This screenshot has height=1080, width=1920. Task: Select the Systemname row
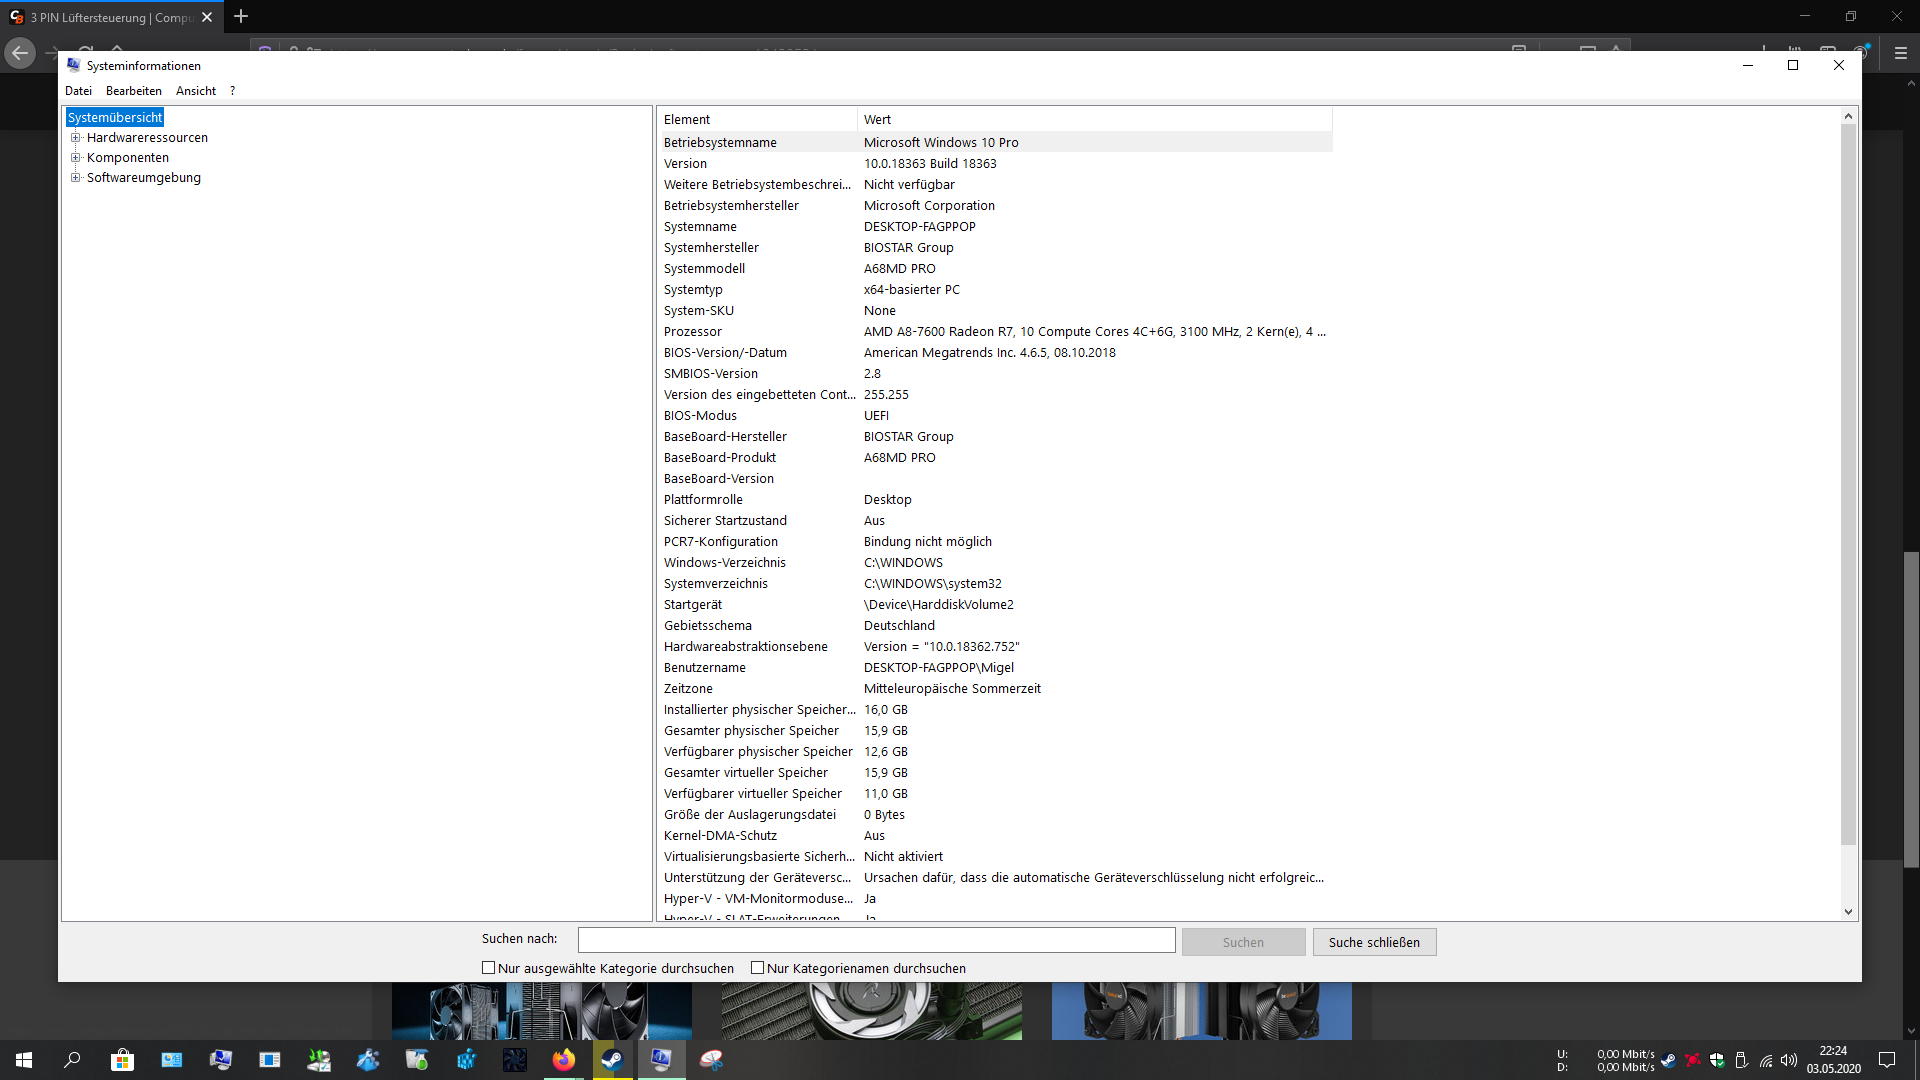pos(995,227)
